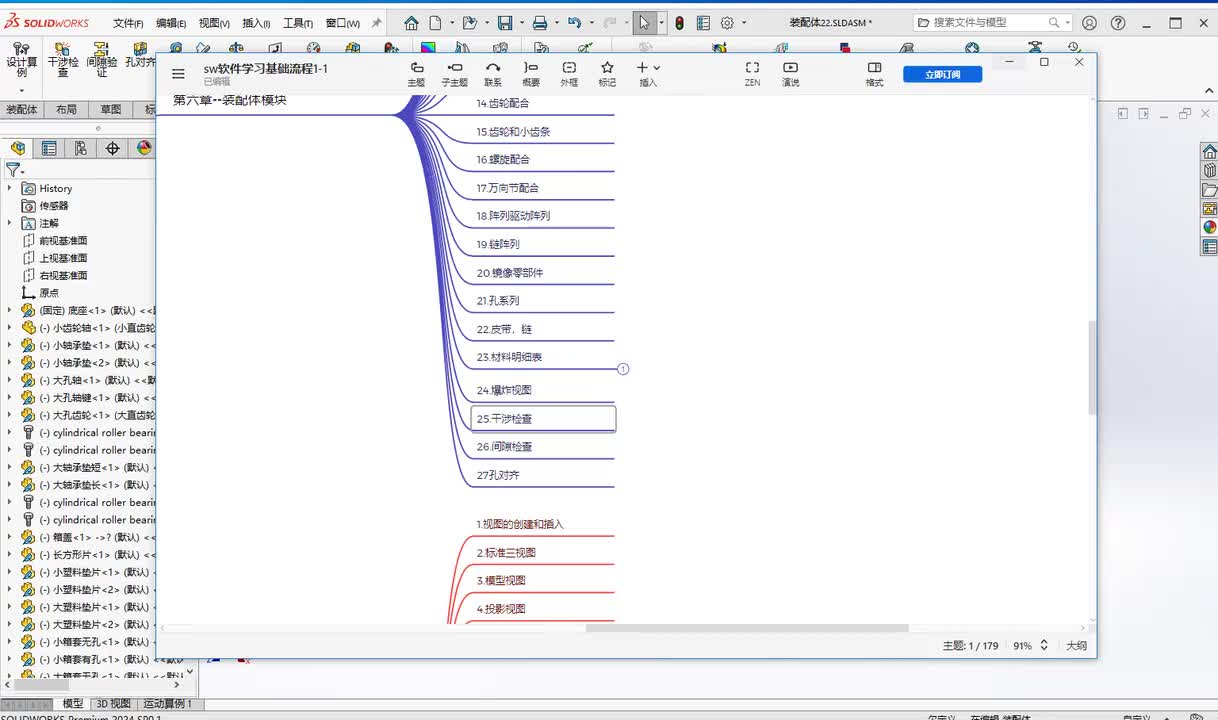Screen dimensions: 1218x720
Task: Open the mind map hamburger menu
Action: [178, 73]
